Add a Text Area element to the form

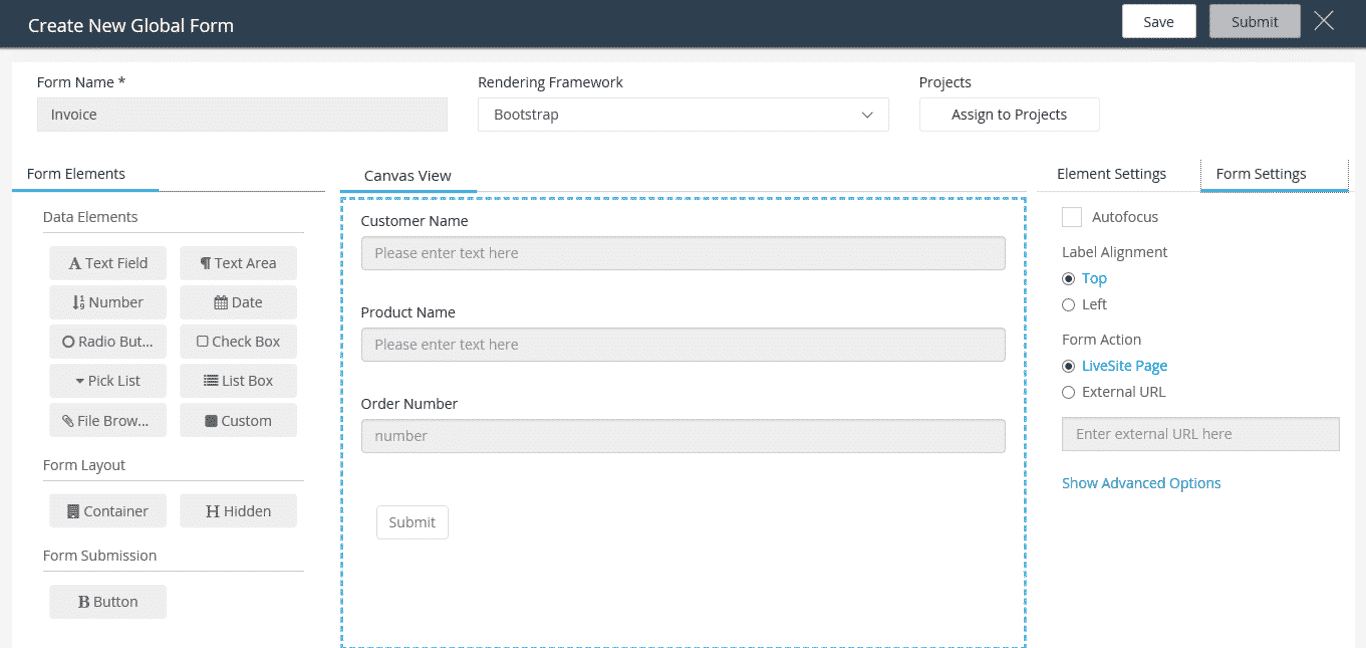pos(238,262)
